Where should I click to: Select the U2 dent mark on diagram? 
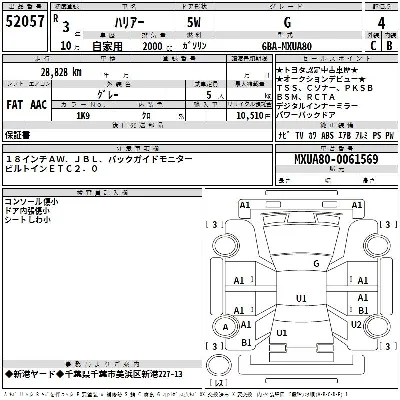356,324
